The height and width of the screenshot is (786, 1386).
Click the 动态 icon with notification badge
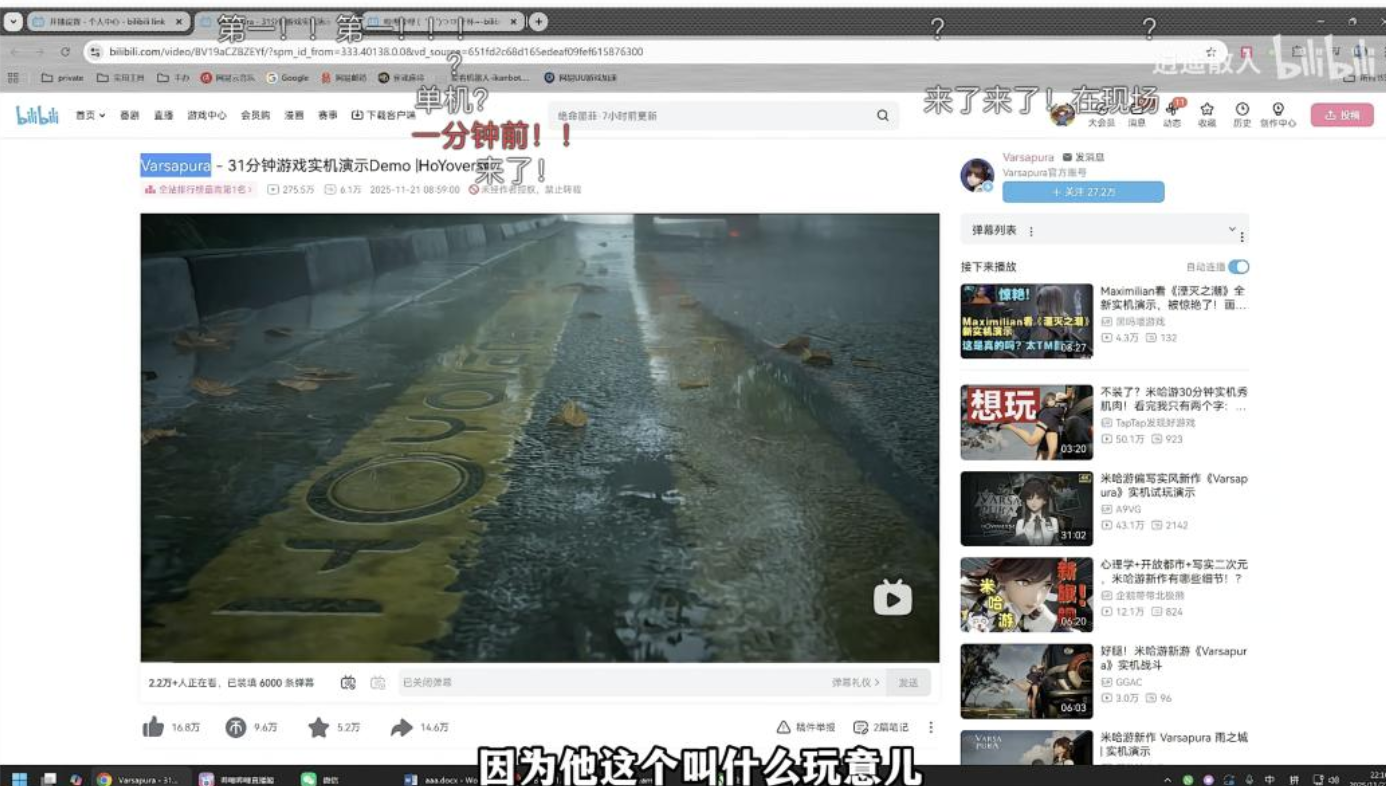(x=1172, y=110)
